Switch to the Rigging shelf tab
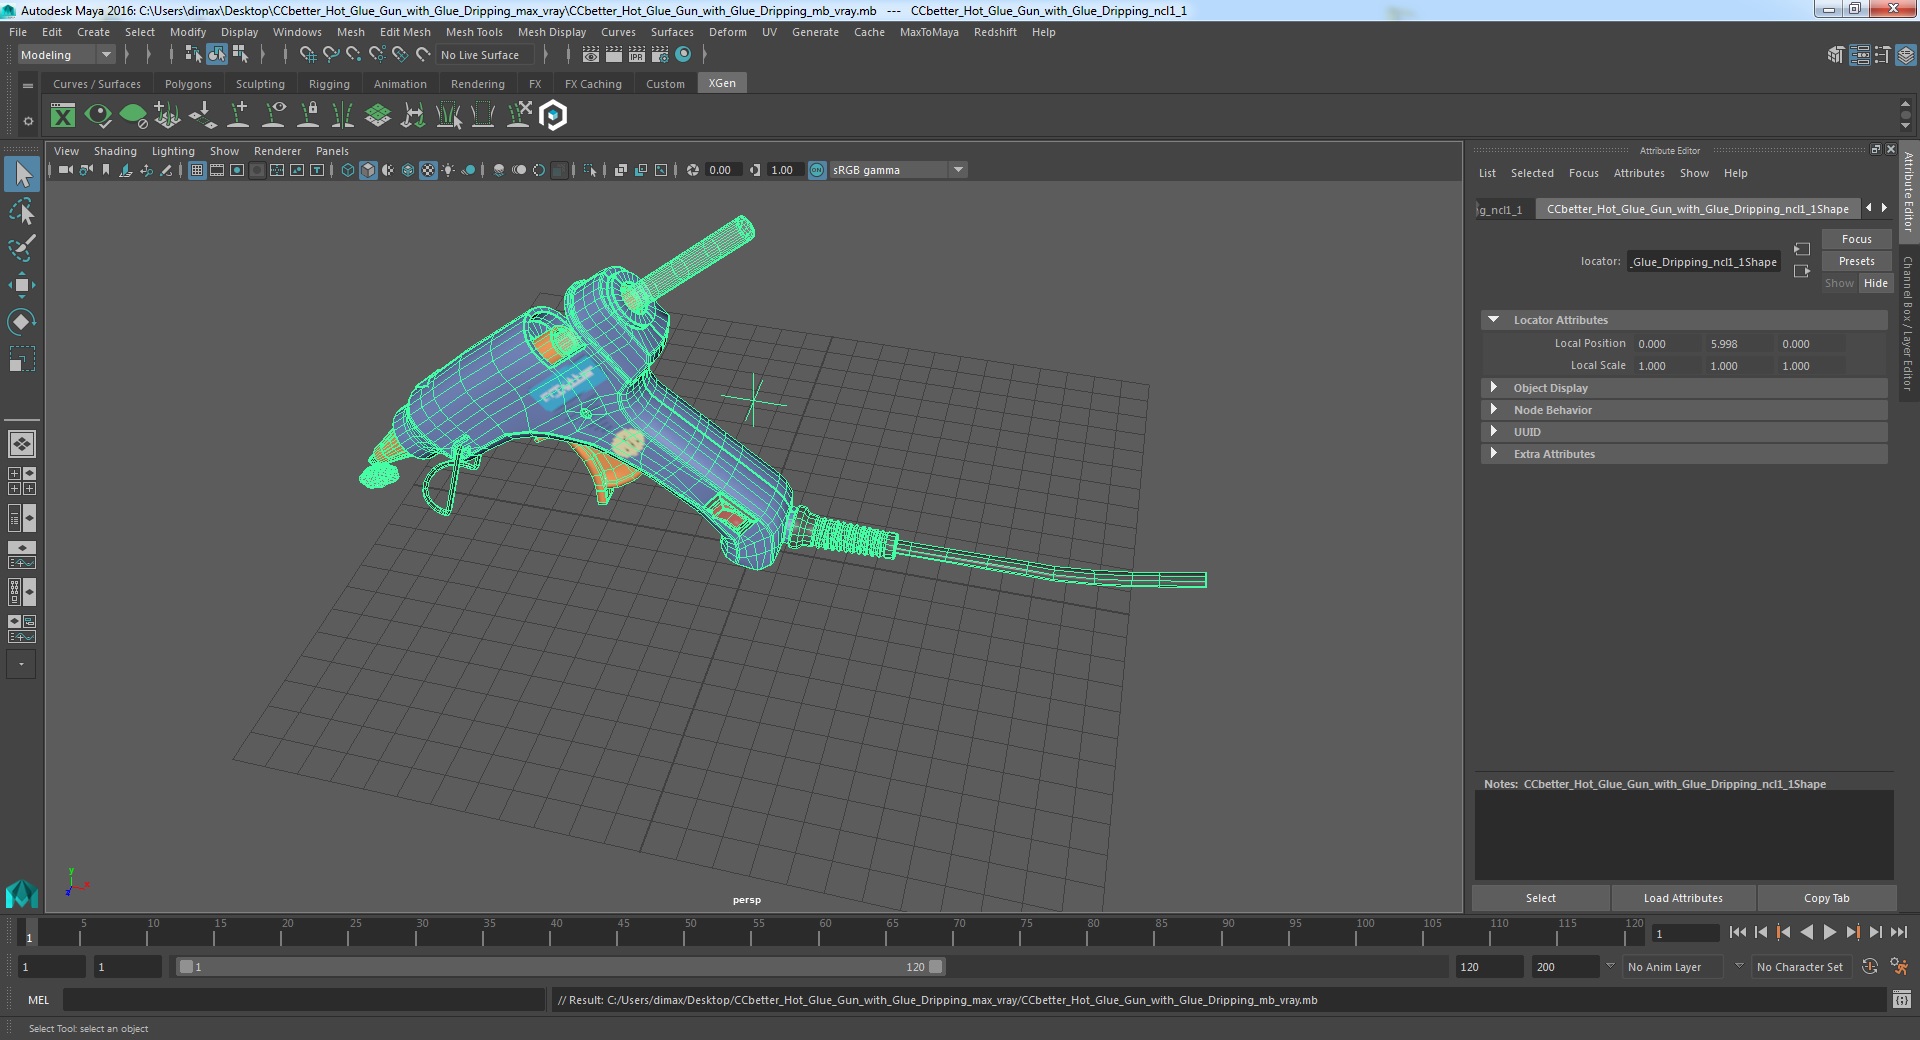Screen dimensions: 1920x1040 pyautogui.click(x=329, y=84)
